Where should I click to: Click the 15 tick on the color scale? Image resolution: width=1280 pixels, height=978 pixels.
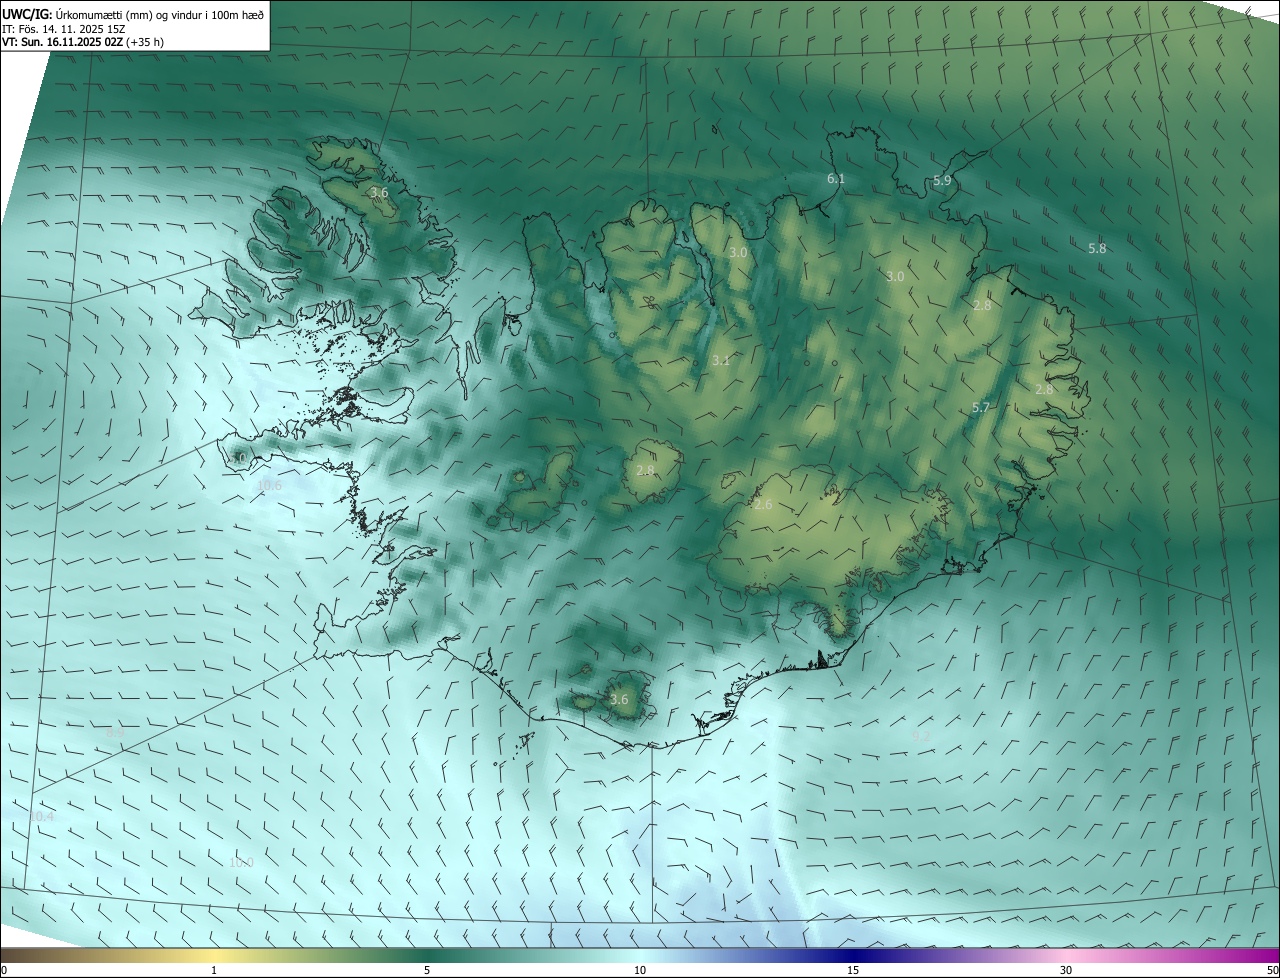853,970
